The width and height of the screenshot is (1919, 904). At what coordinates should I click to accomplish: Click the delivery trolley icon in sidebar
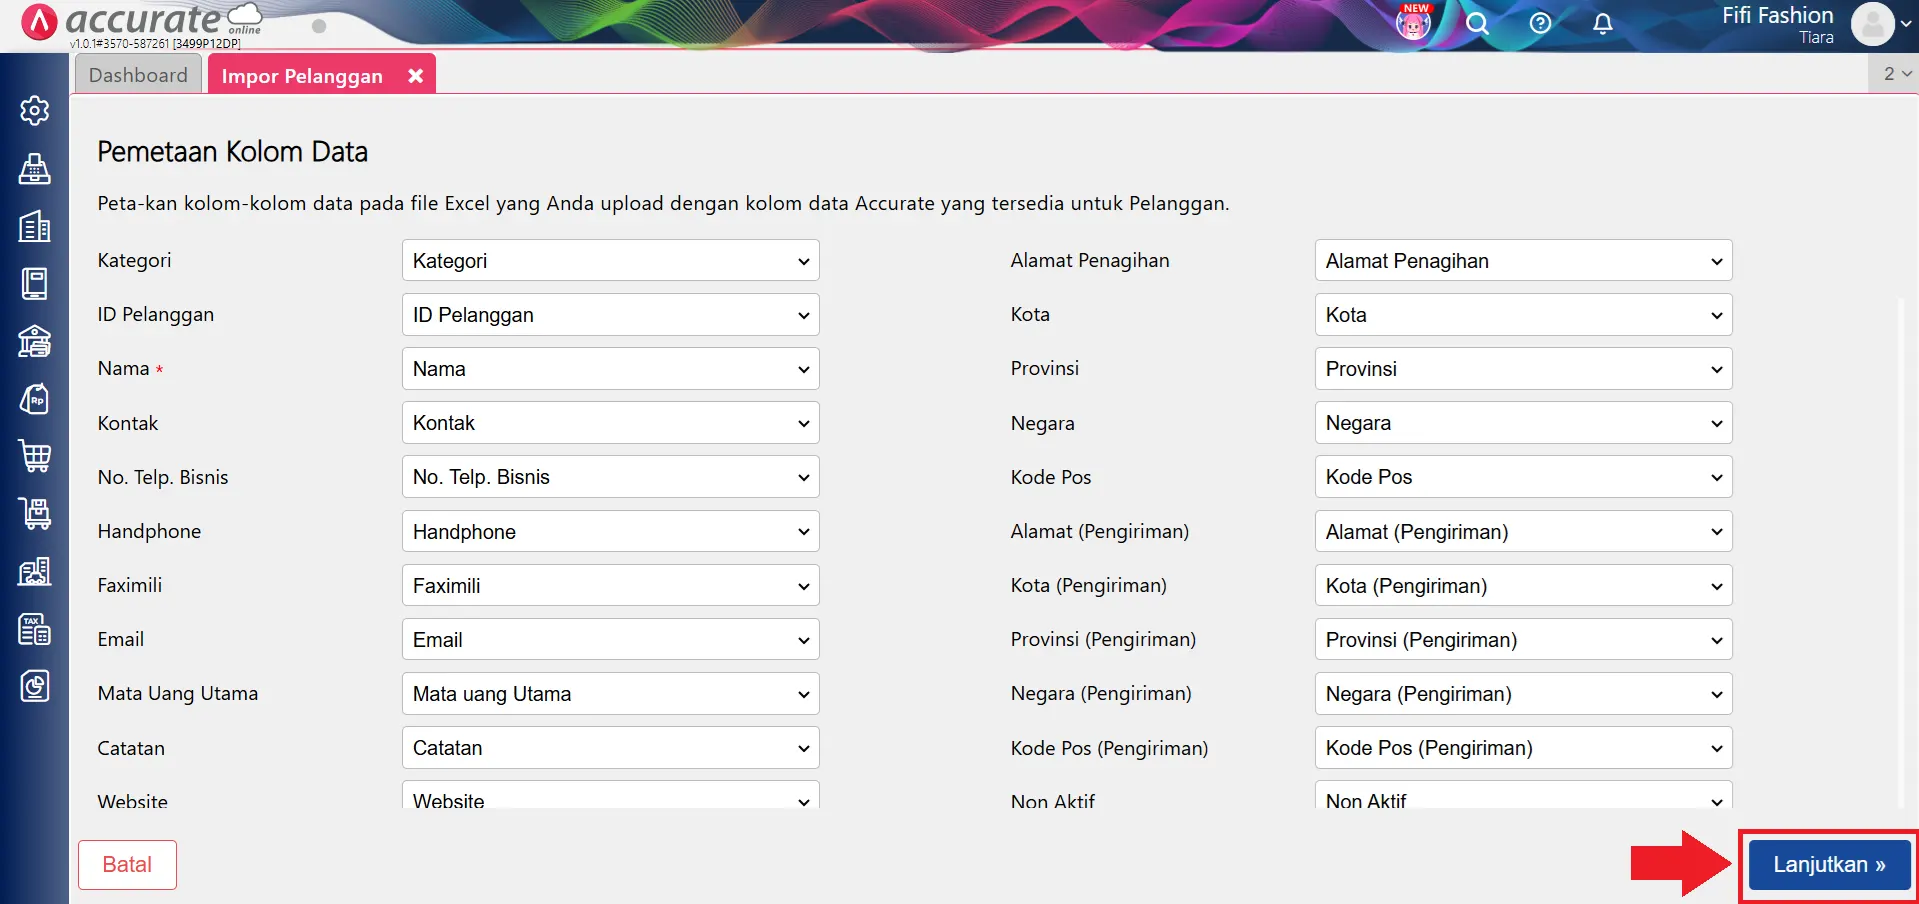[x=35, y=513]
